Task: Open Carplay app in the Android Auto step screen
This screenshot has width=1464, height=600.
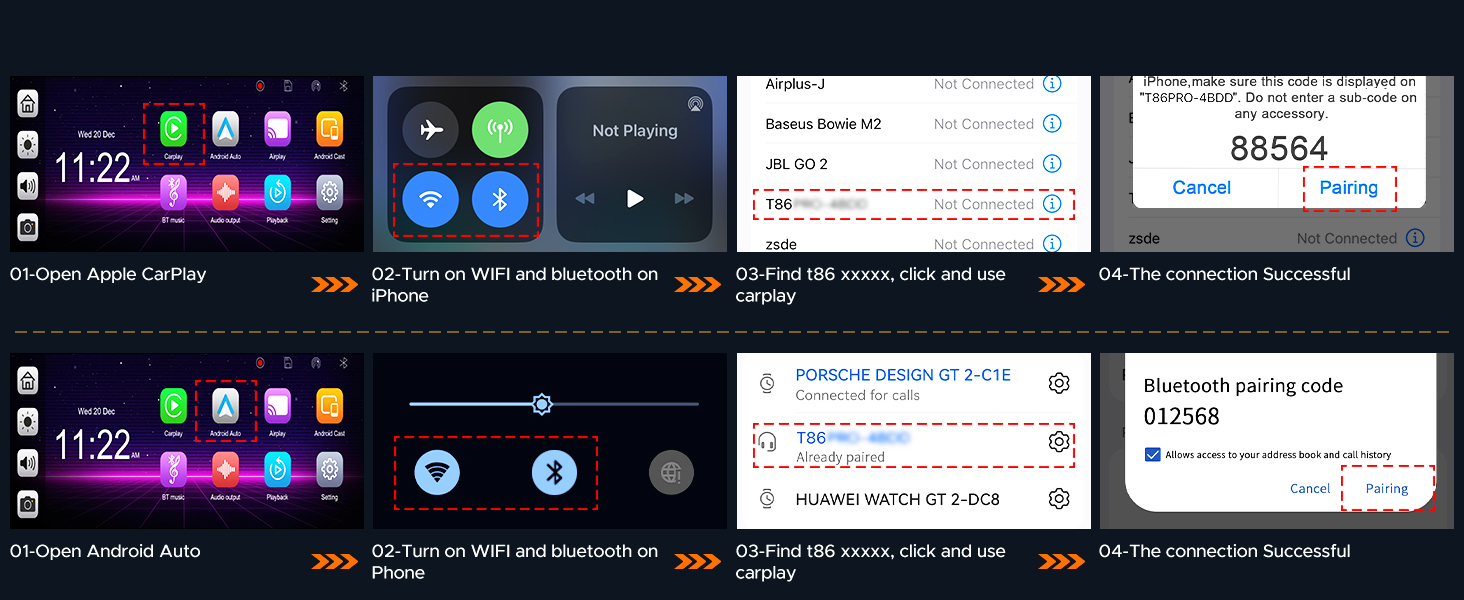Action: pyautogui.click(x=174, y=405)
